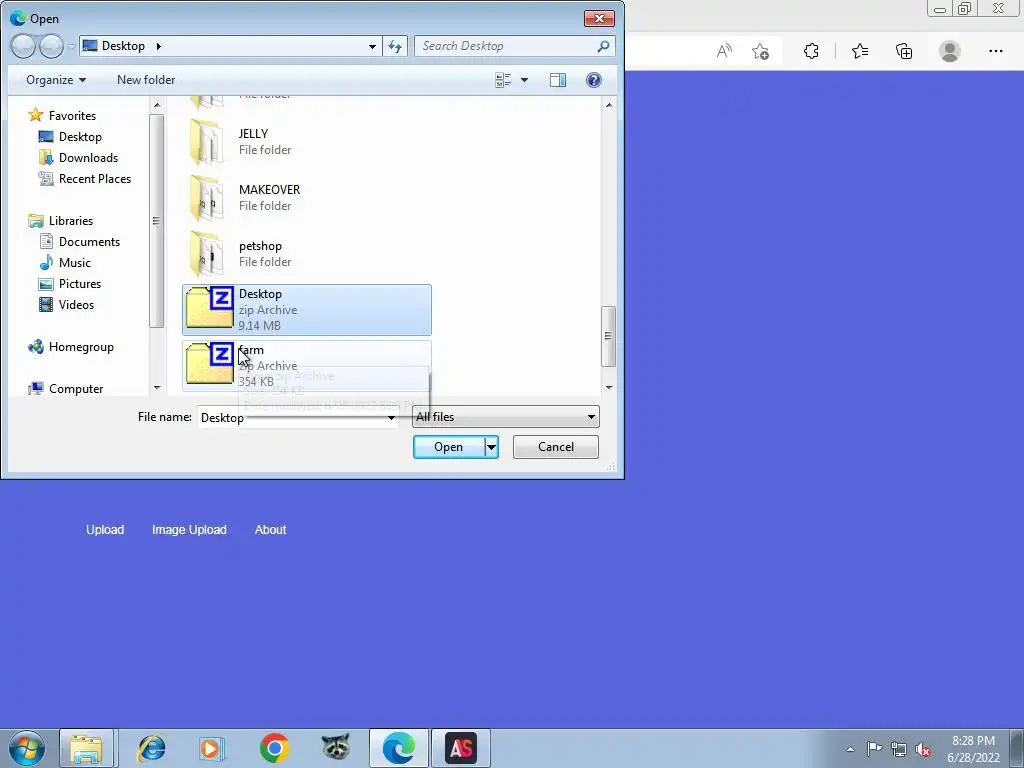Image resolution: width=1024 pixels, height=768 pixels.
Task: Open the All files filter dropdown
Action: (x=505, y=417)
